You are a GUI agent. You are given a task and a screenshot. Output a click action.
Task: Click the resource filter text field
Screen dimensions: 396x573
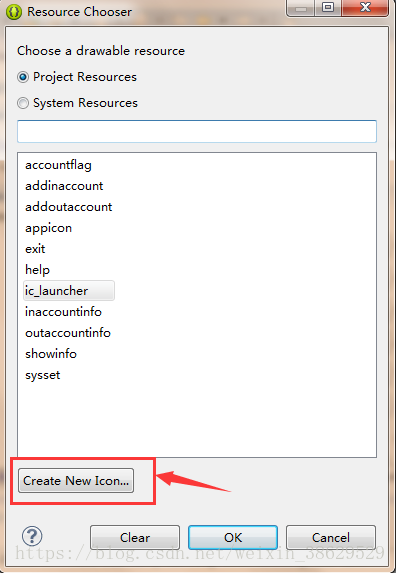[197, 131]
